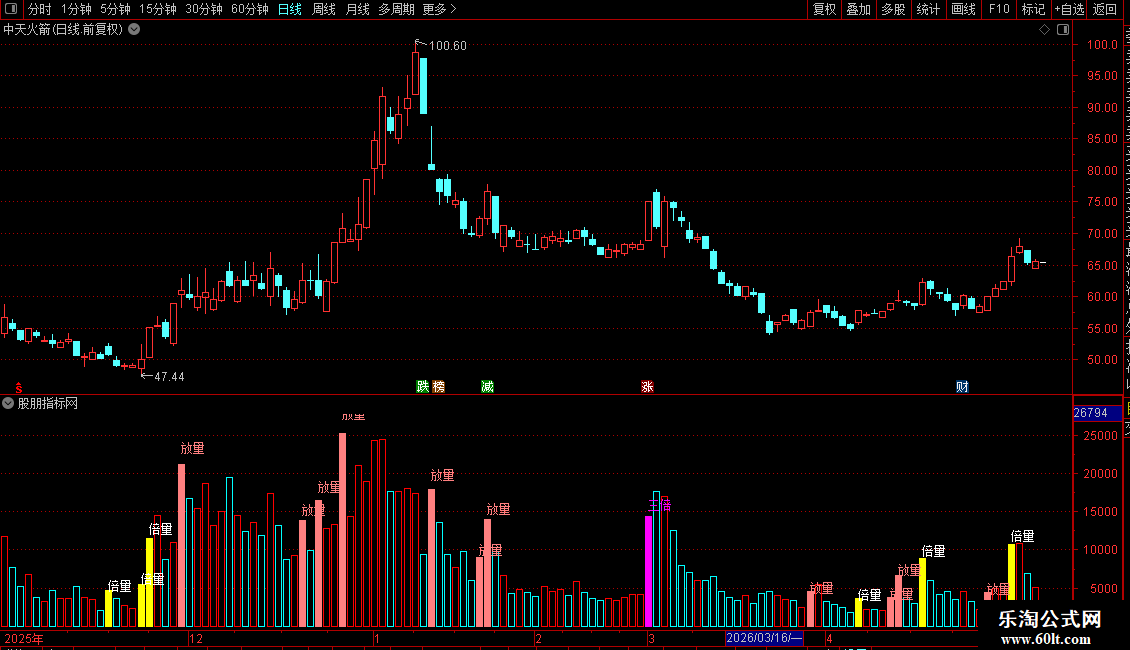The height and width of the screenshot is (650, 1130).
Task: Open the 中天火箭 chart title dropdown arrow
Action: coord(134,30)
